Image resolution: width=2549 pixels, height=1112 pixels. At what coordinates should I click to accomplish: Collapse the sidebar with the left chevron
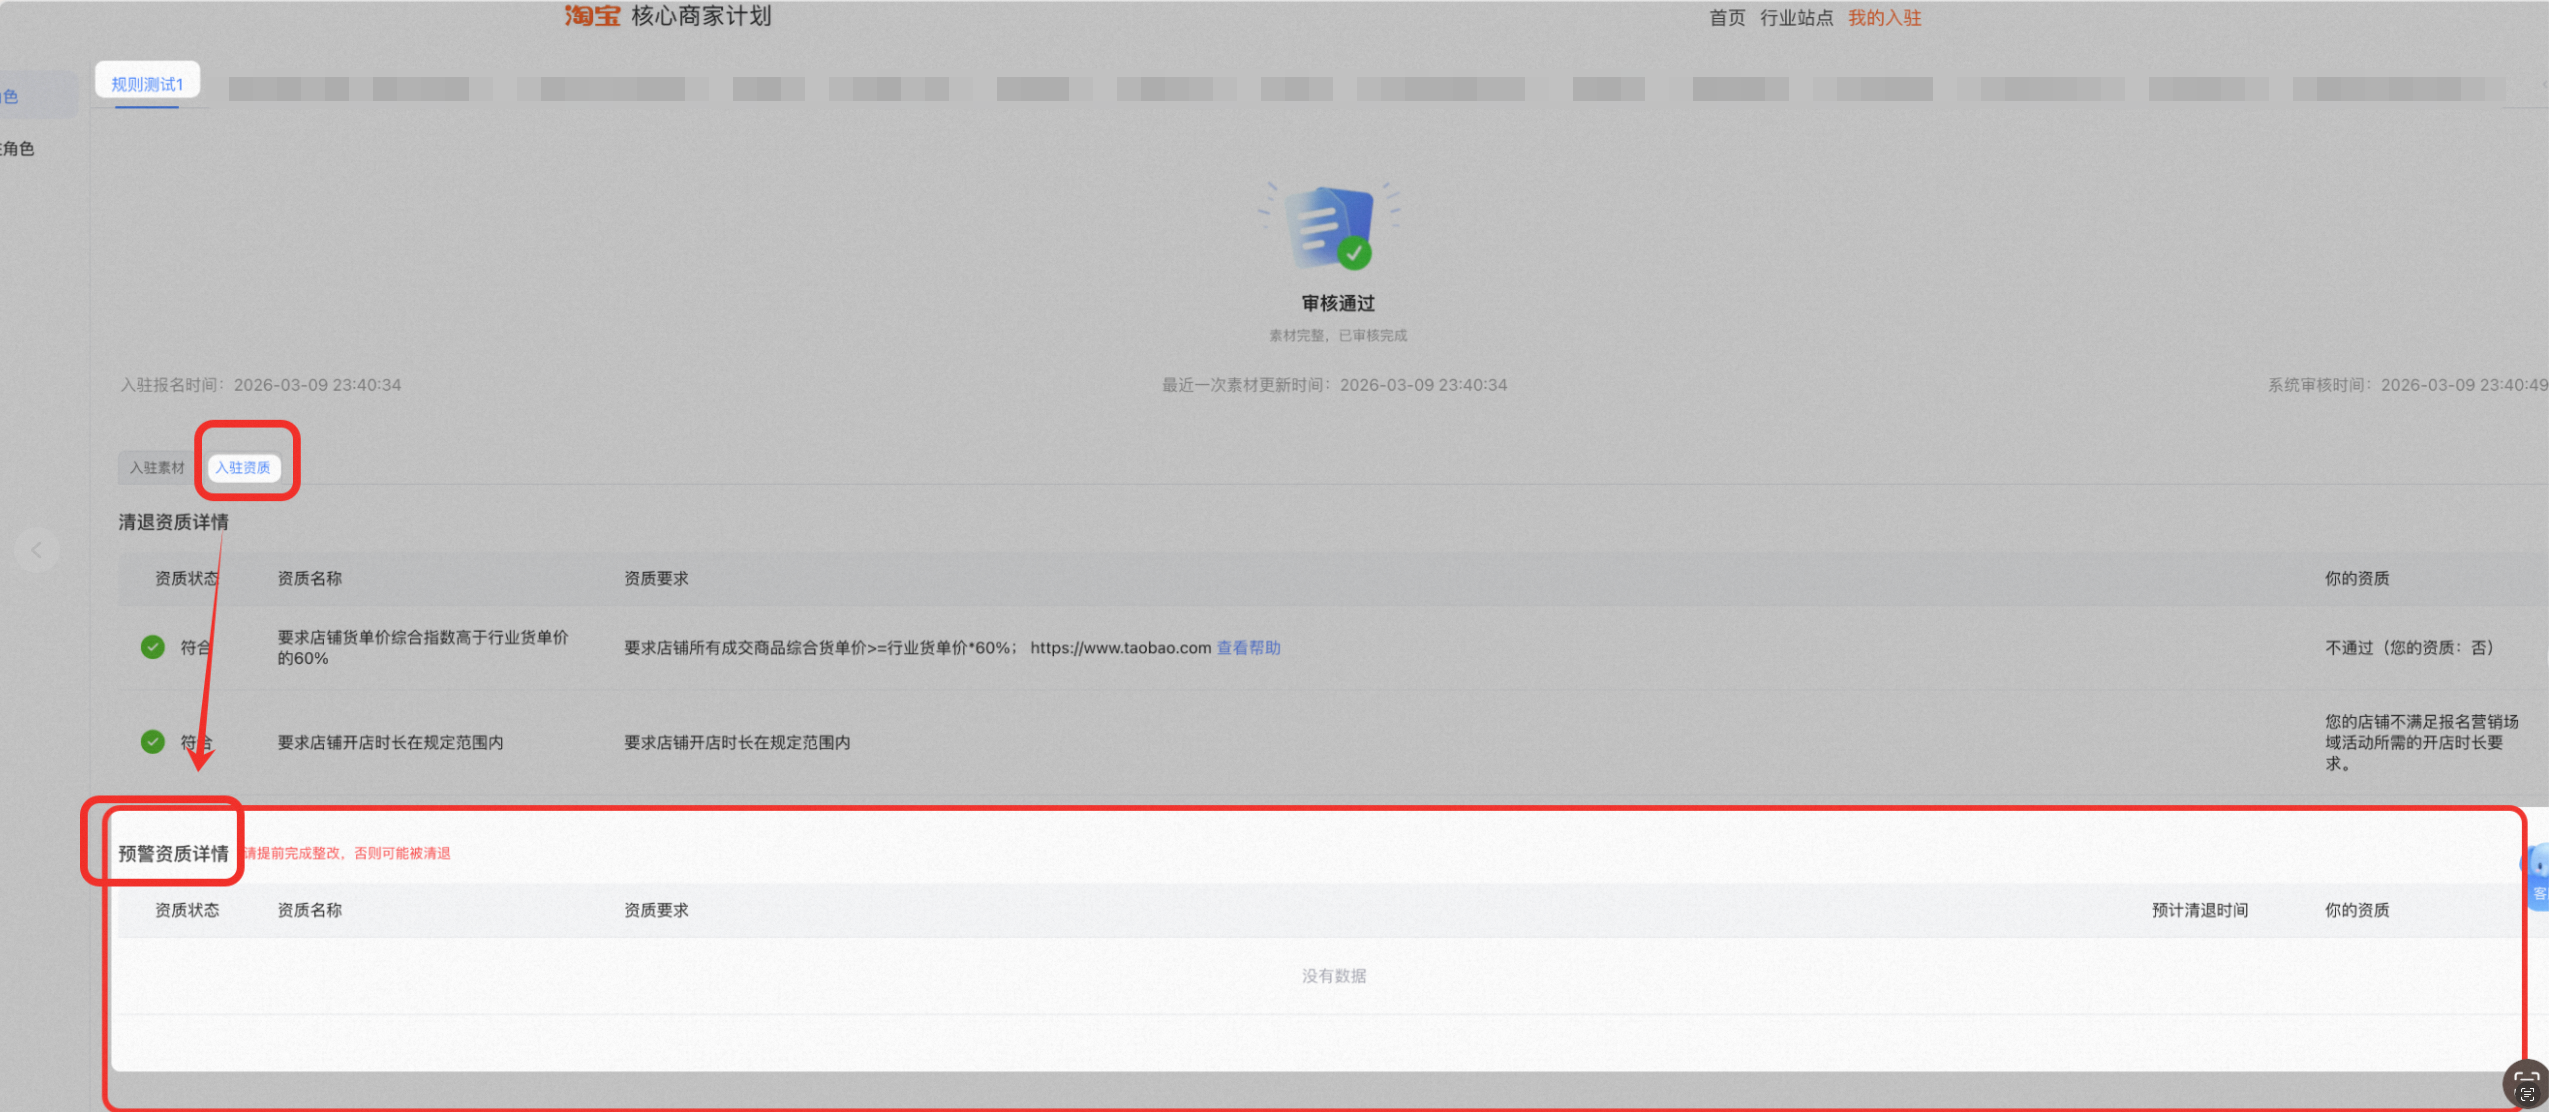pyautogui.click(x=37, y=550)
